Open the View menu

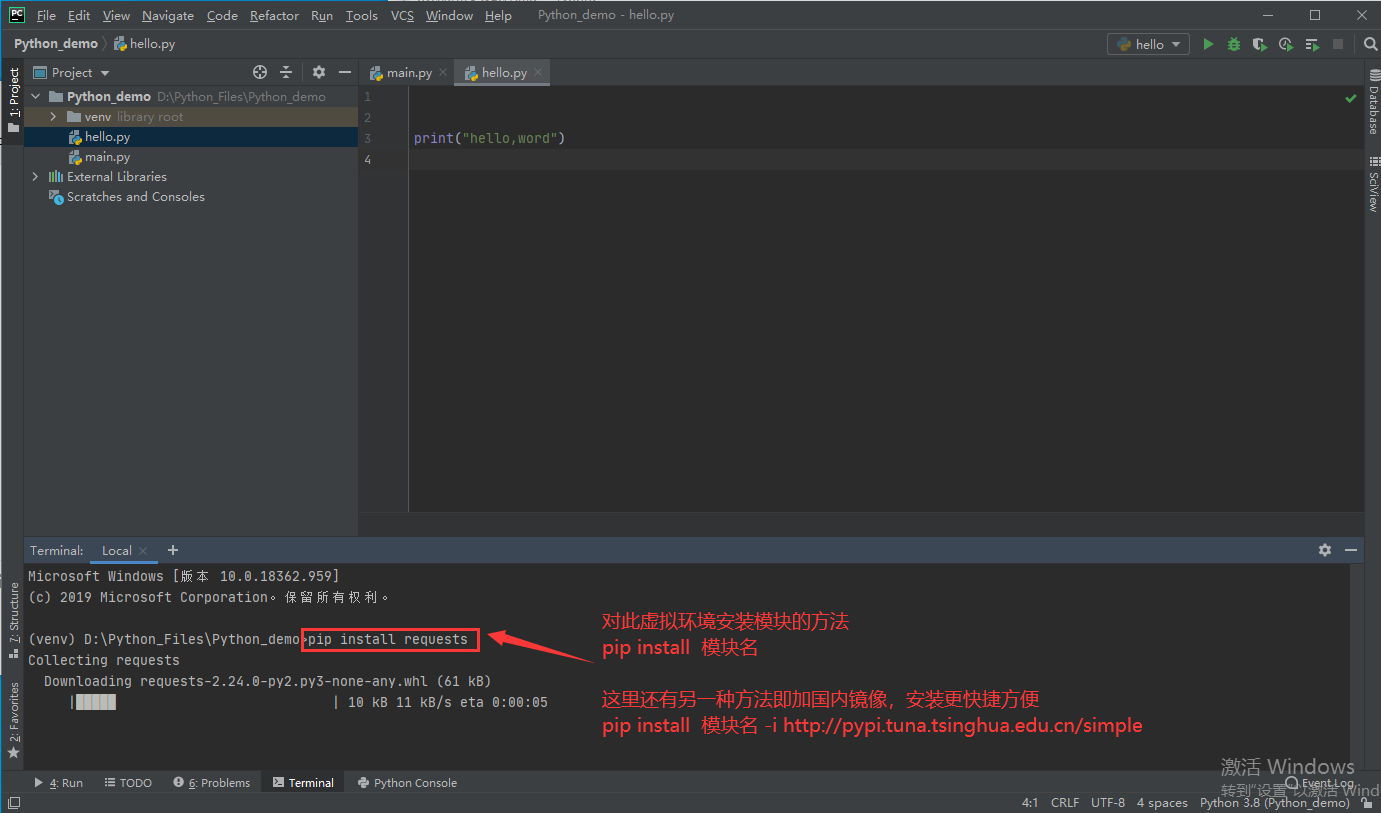(x=116, y=15)
